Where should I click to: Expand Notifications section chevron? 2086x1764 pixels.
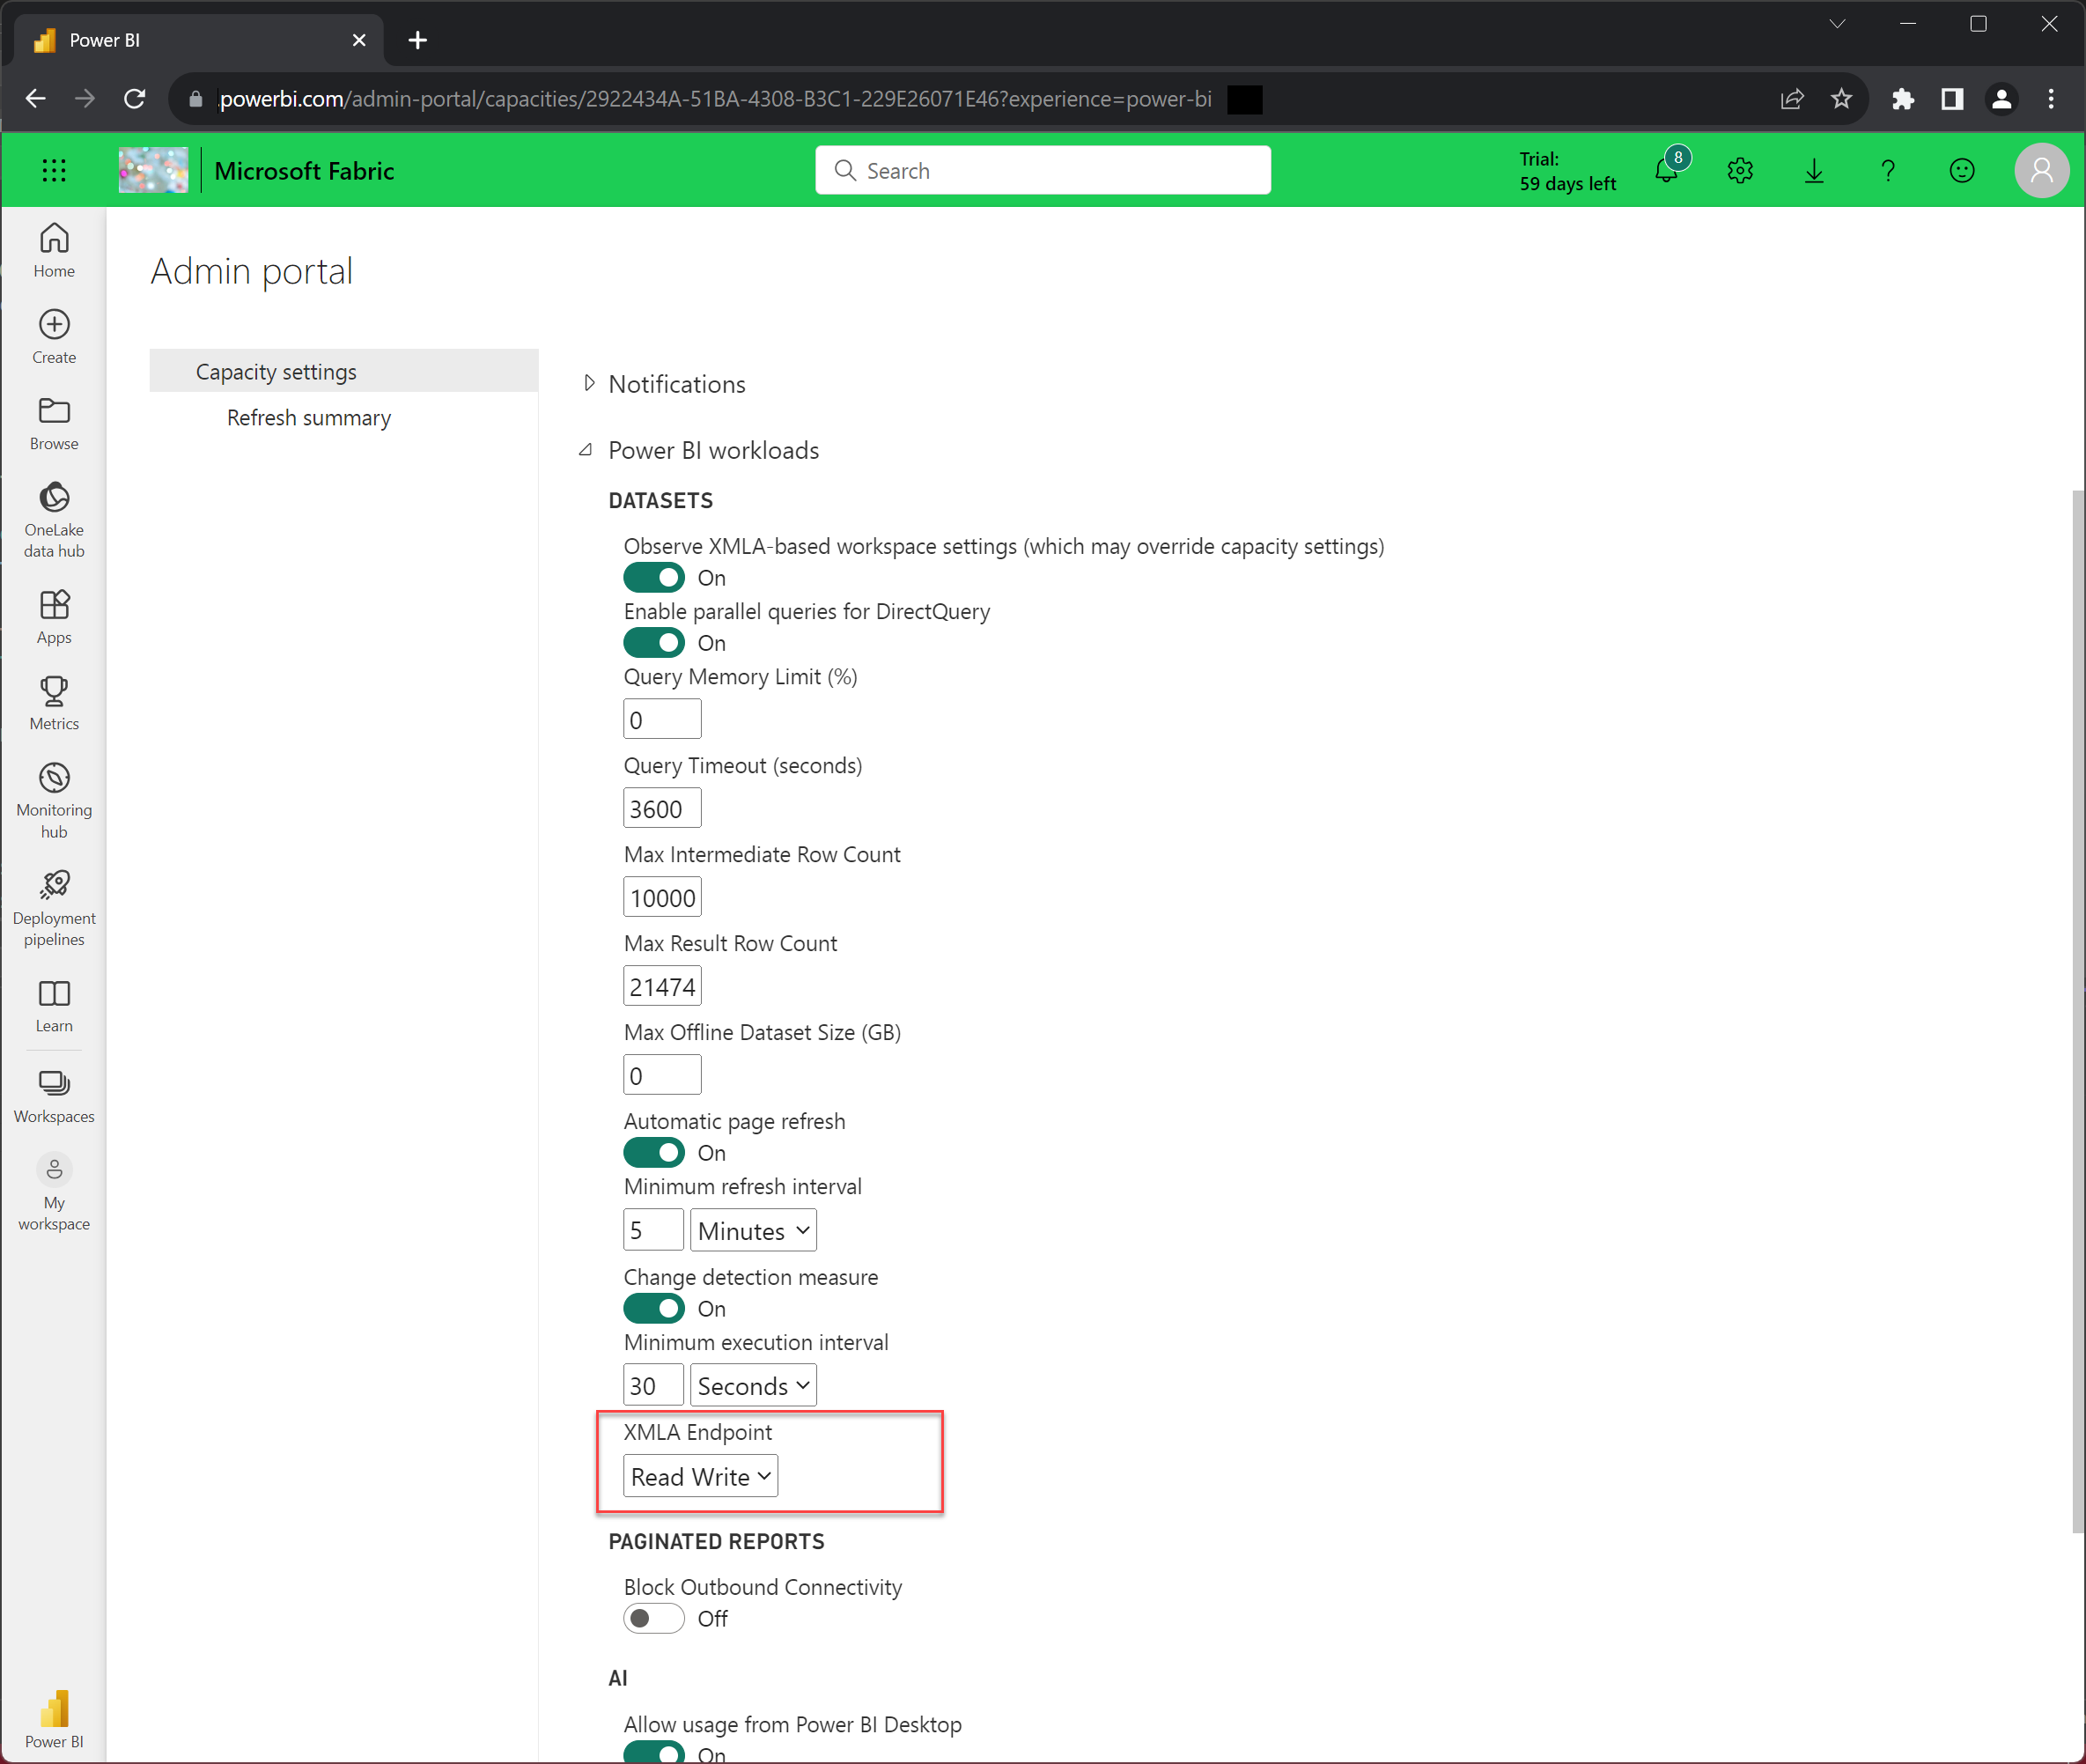coord(590,381)
